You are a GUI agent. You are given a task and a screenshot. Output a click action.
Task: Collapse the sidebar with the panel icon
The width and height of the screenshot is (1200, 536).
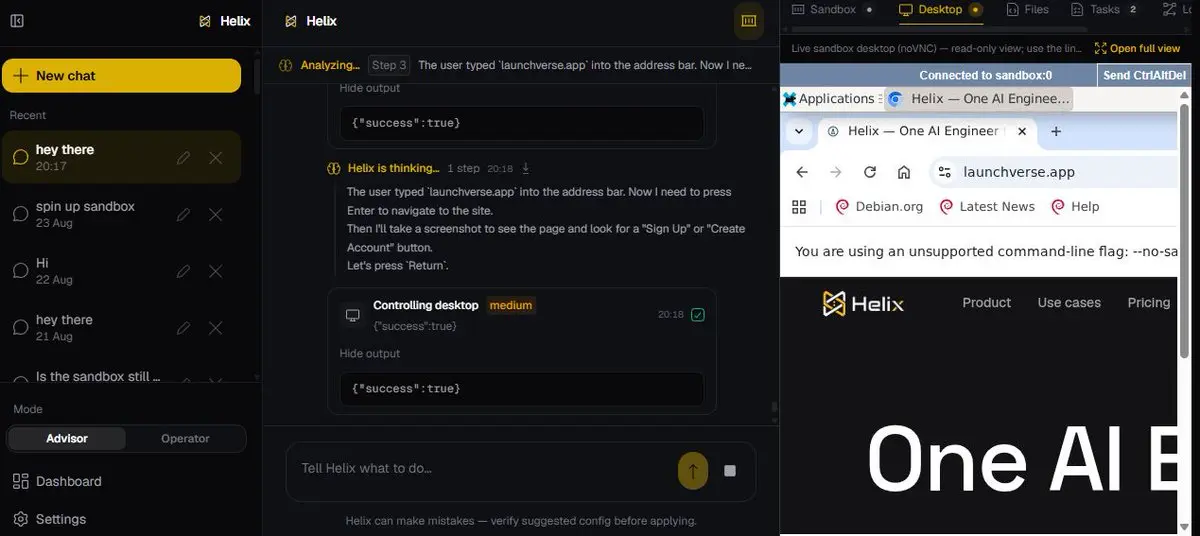tap(17, 21)
